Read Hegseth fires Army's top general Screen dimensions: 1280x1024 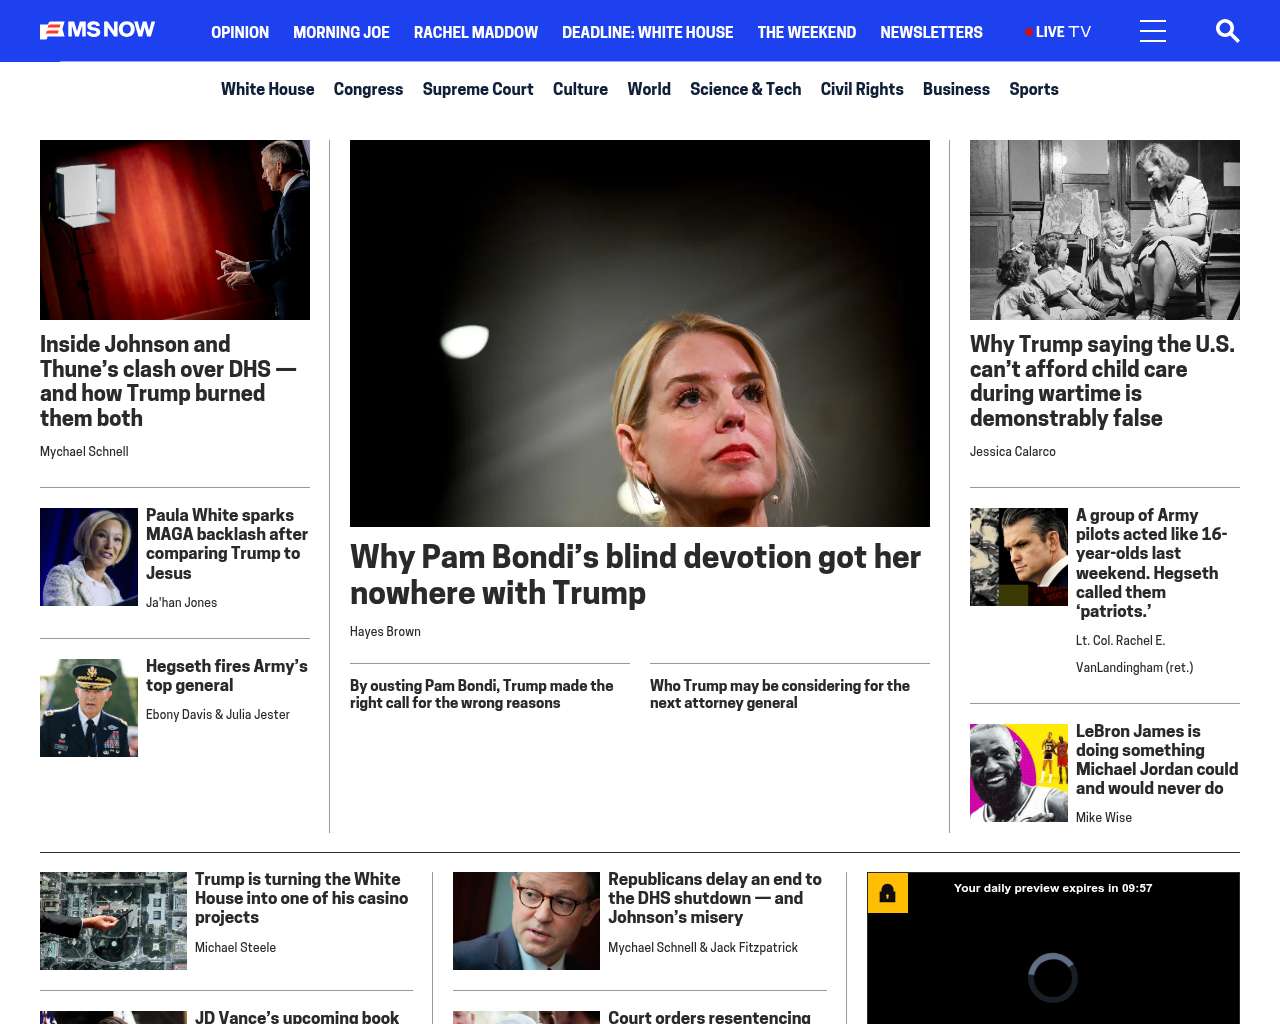tap(227, 676)
